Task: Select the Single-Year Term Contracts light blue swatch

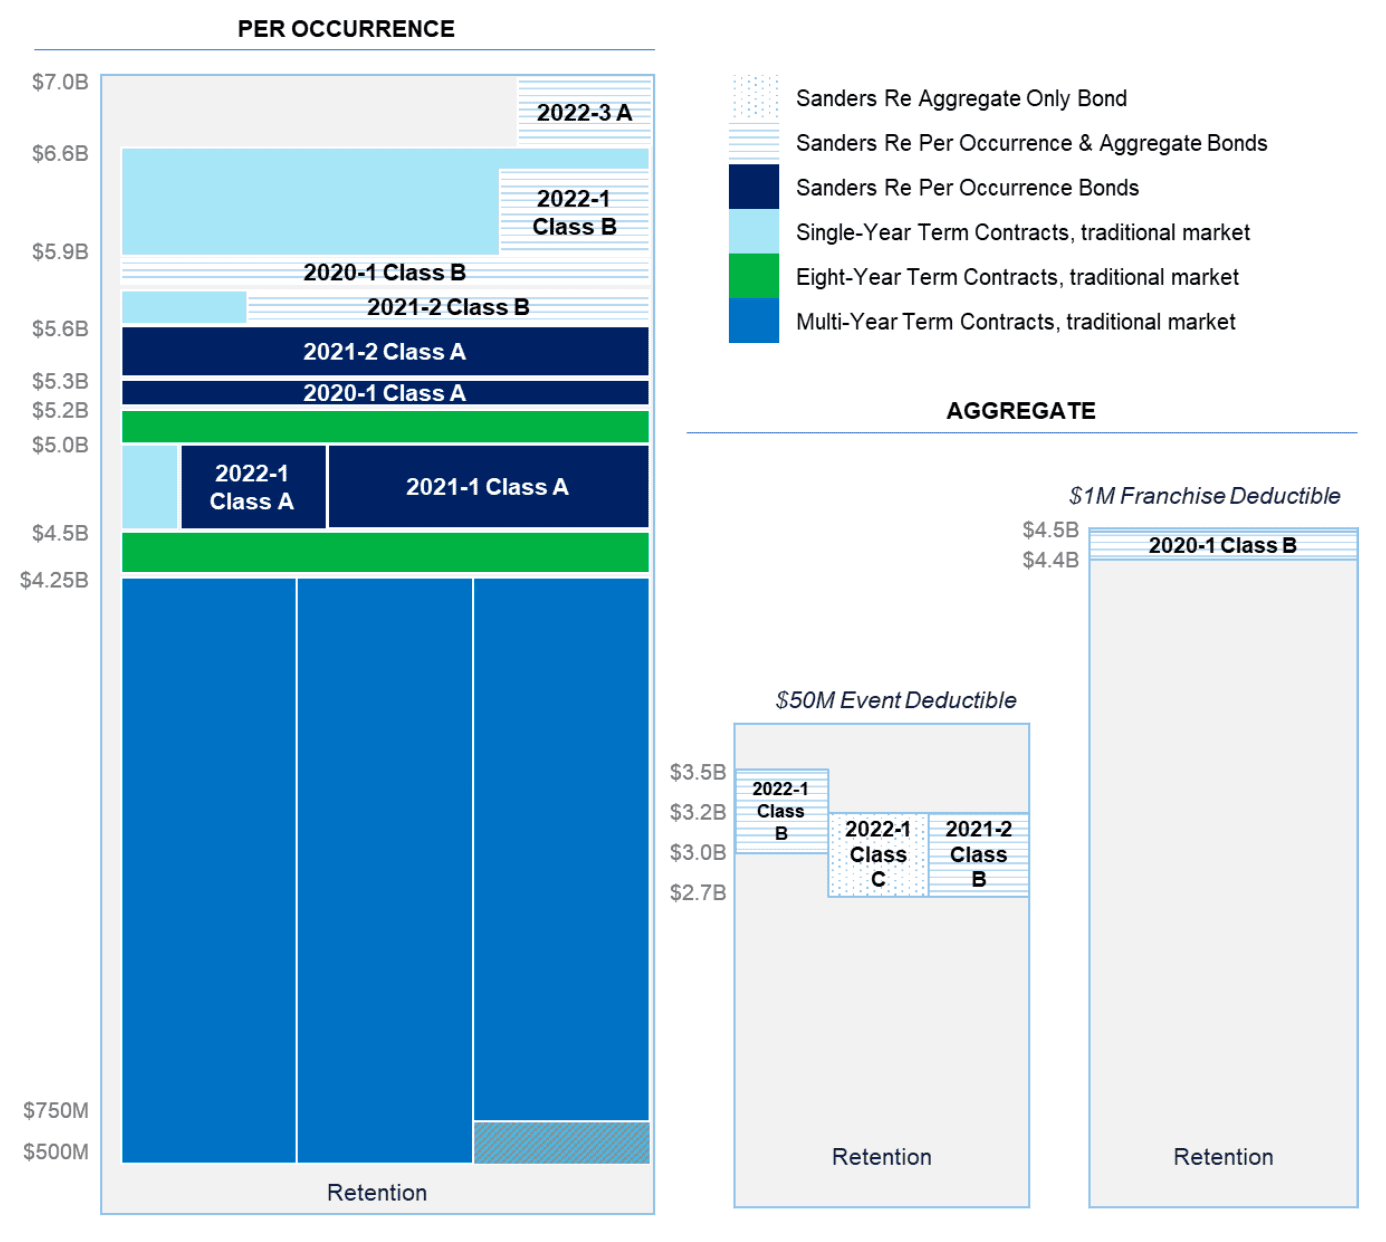Action: [x=753, y=232]
